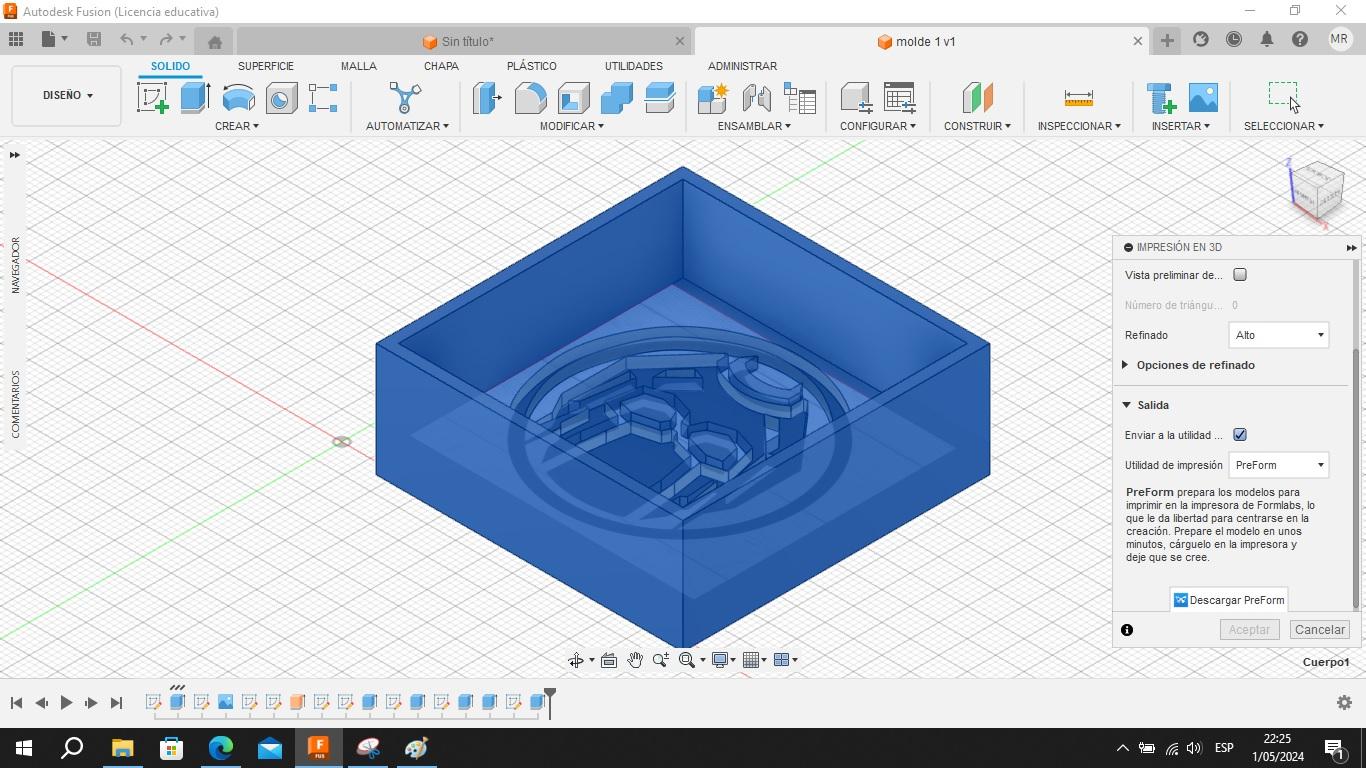
Task: Click the Descargar PreForm button
Action: (1229, 600)
